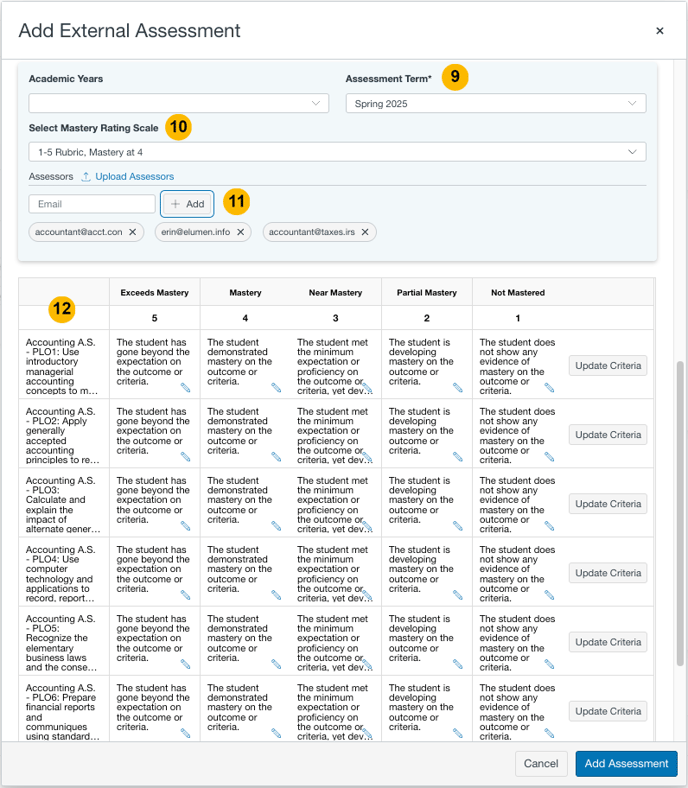Edit Partial Mastery pencil in PLO5 row
This screenshot has height=788, width=688.
(x=458, y=664)
